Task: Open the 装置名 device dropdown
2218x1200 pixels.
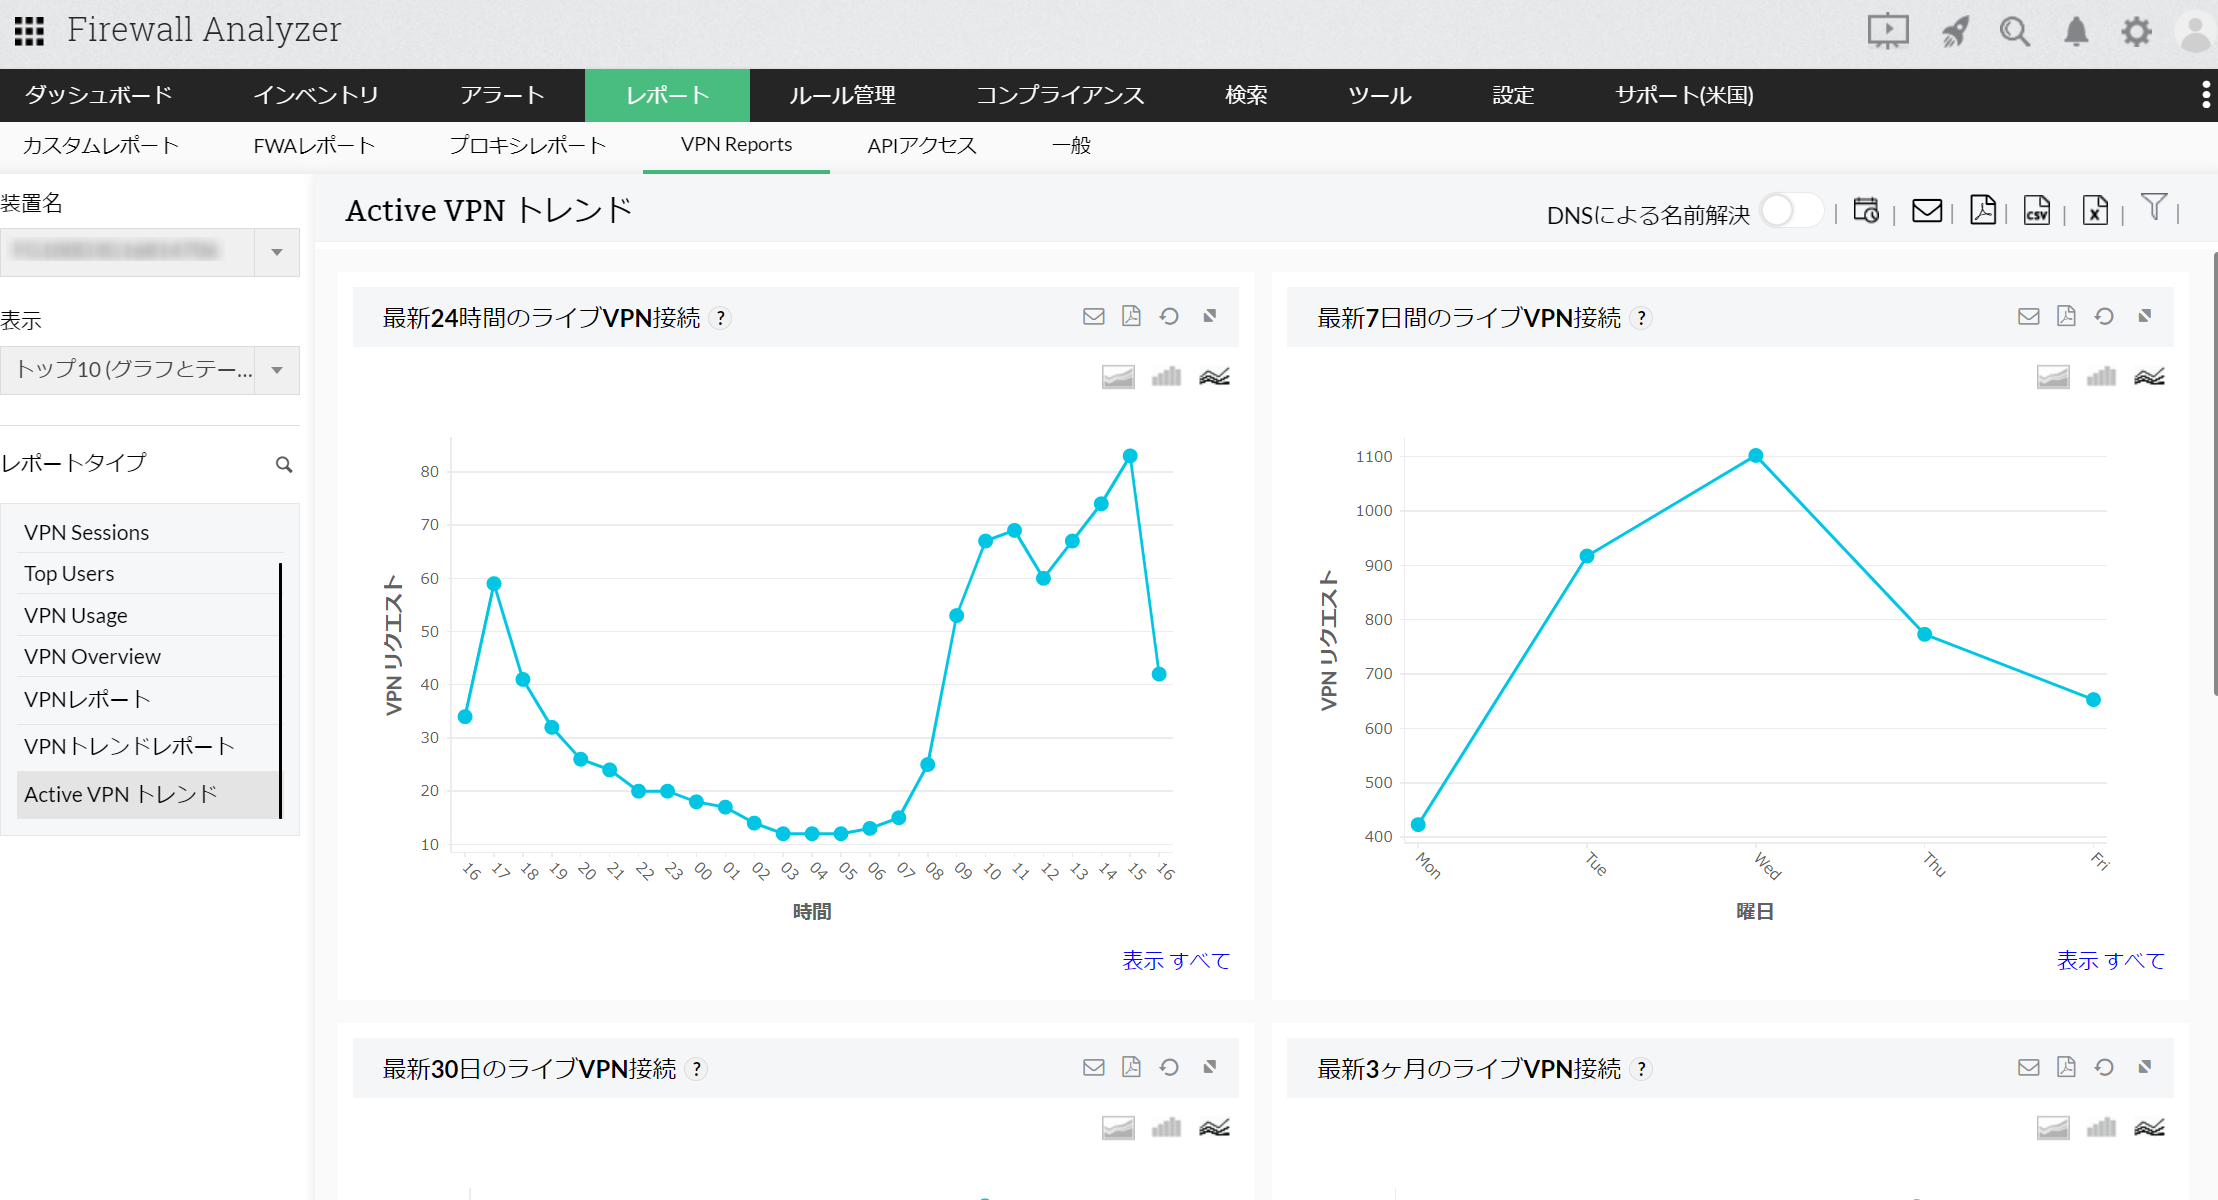Action: tap(277, 252)
